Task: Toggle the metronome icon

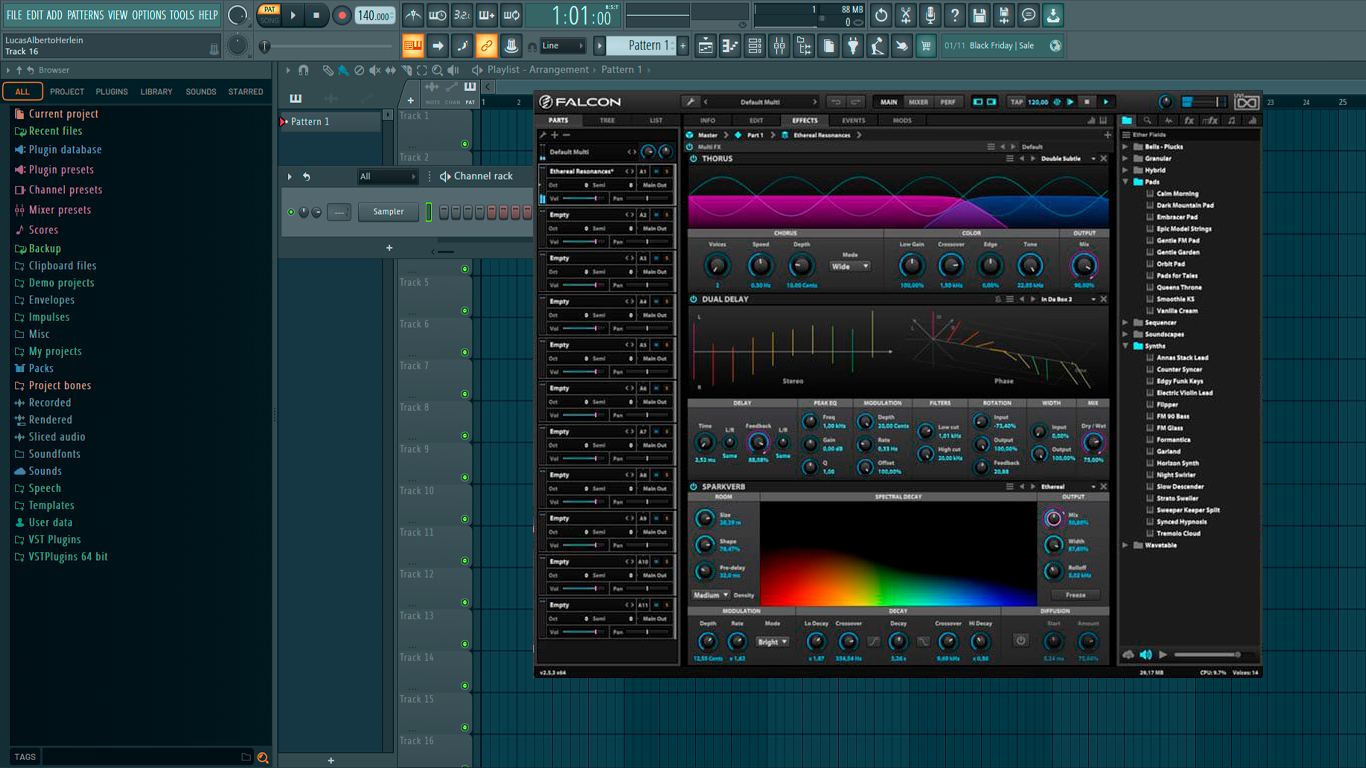Action: click(413, 15)
